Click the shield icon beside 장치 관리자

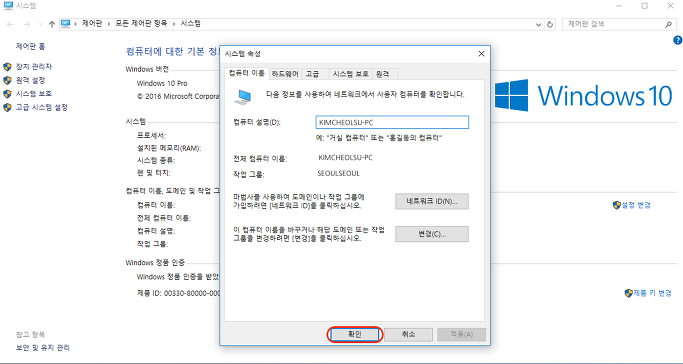click(7, 67)
